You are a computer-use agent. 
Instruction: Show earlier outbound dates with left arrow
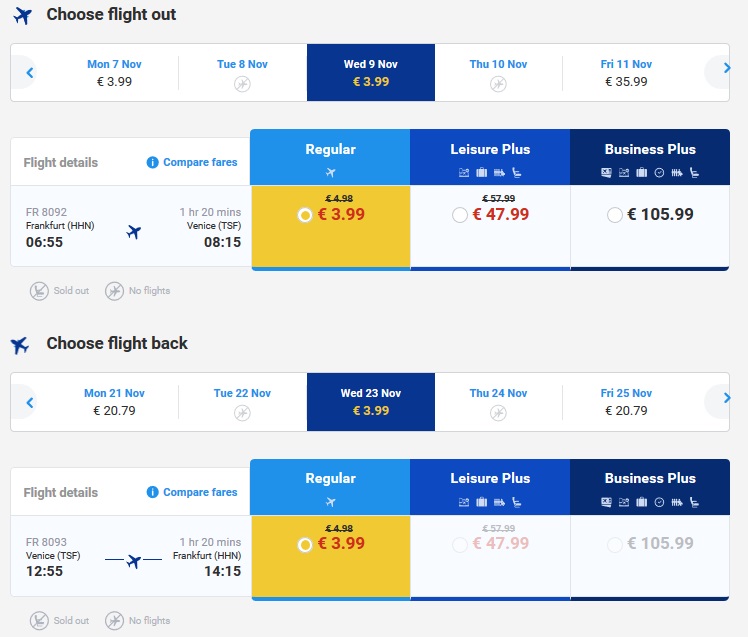point(30,72)
